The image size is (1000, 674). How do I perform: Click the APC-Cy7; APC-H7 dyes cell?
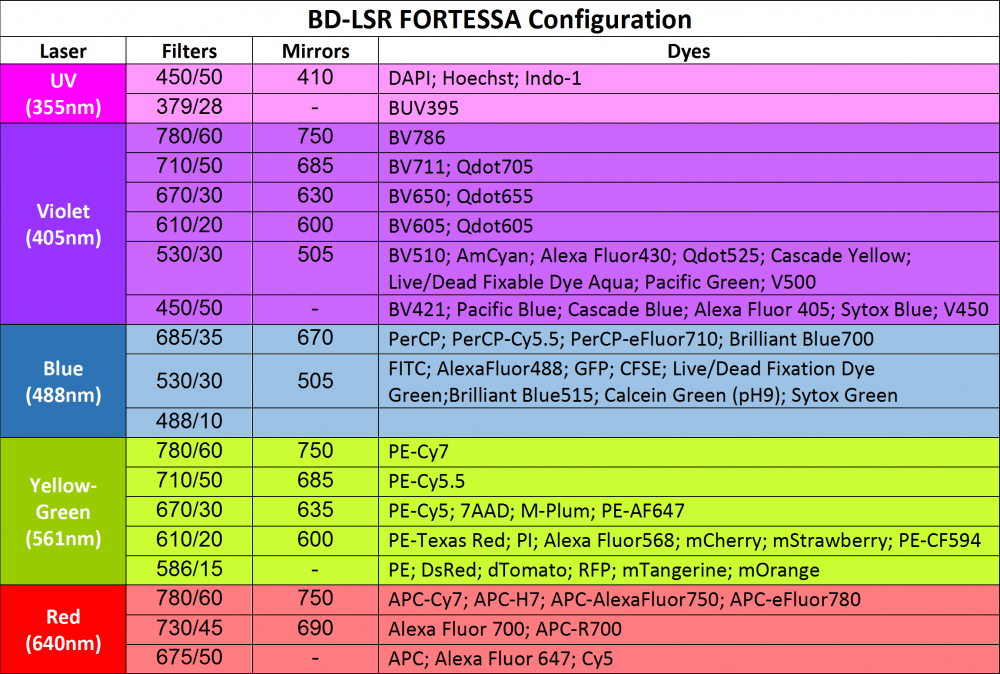click(x=689, y=599)
